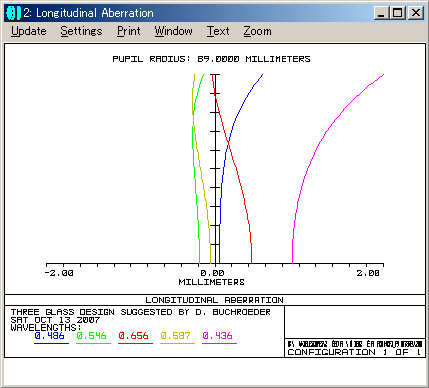Click the magenta 0.436 wavelength label
This screenshot has width=429, height=388.
coord(217,336)
